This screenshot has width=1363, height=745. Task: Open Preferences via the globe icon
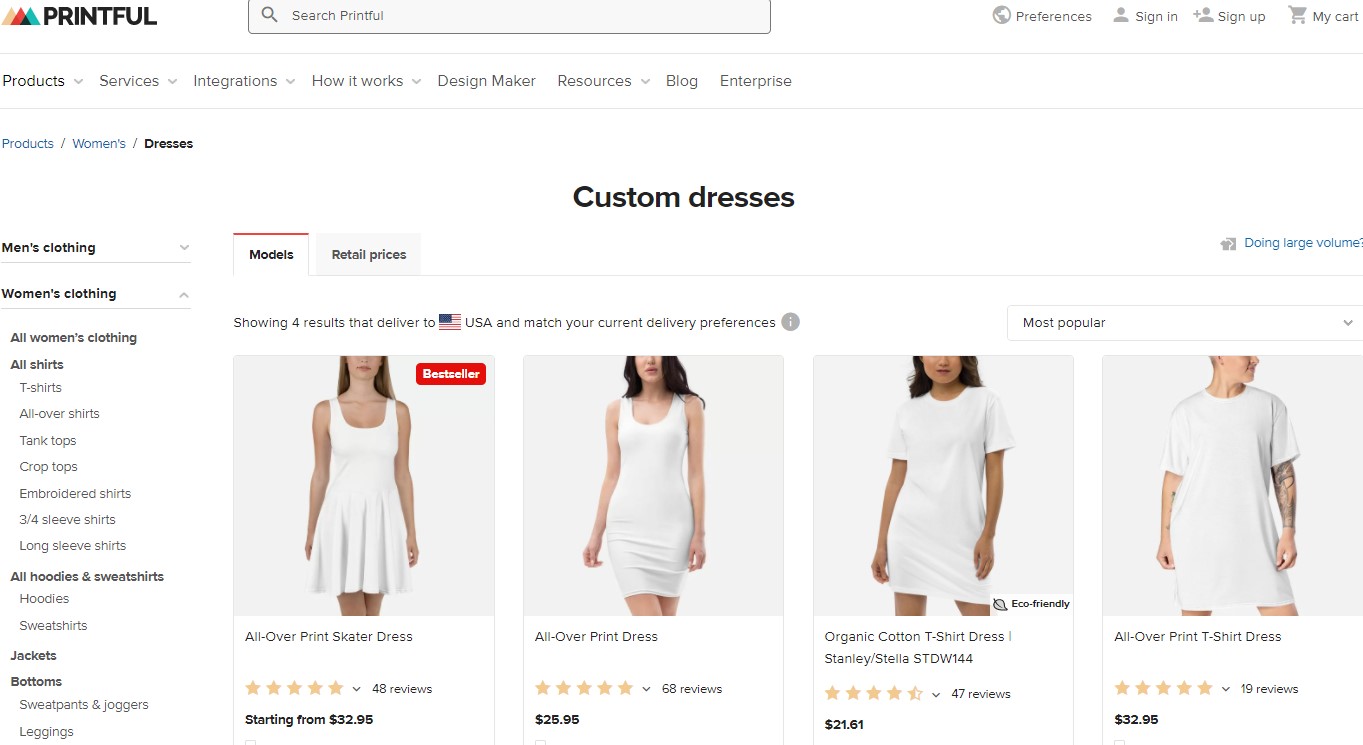1000,16
